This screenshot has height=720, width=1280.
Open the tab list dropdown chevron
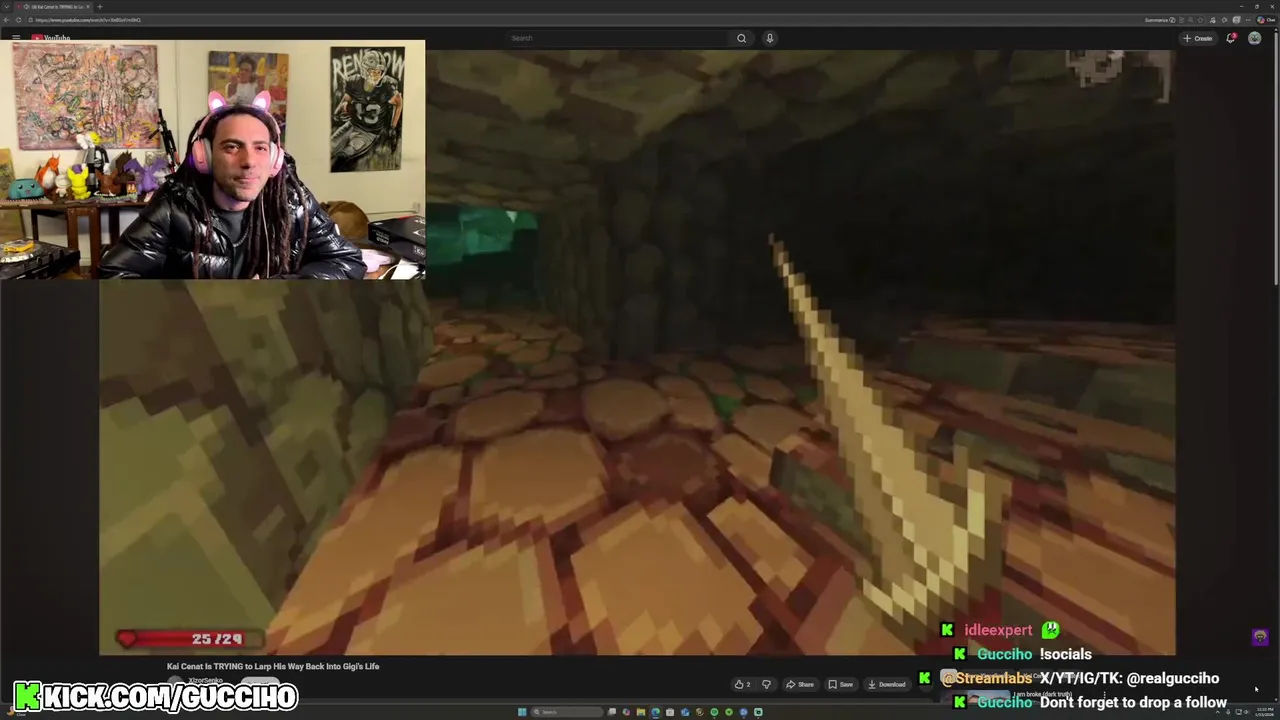(6, 7)
